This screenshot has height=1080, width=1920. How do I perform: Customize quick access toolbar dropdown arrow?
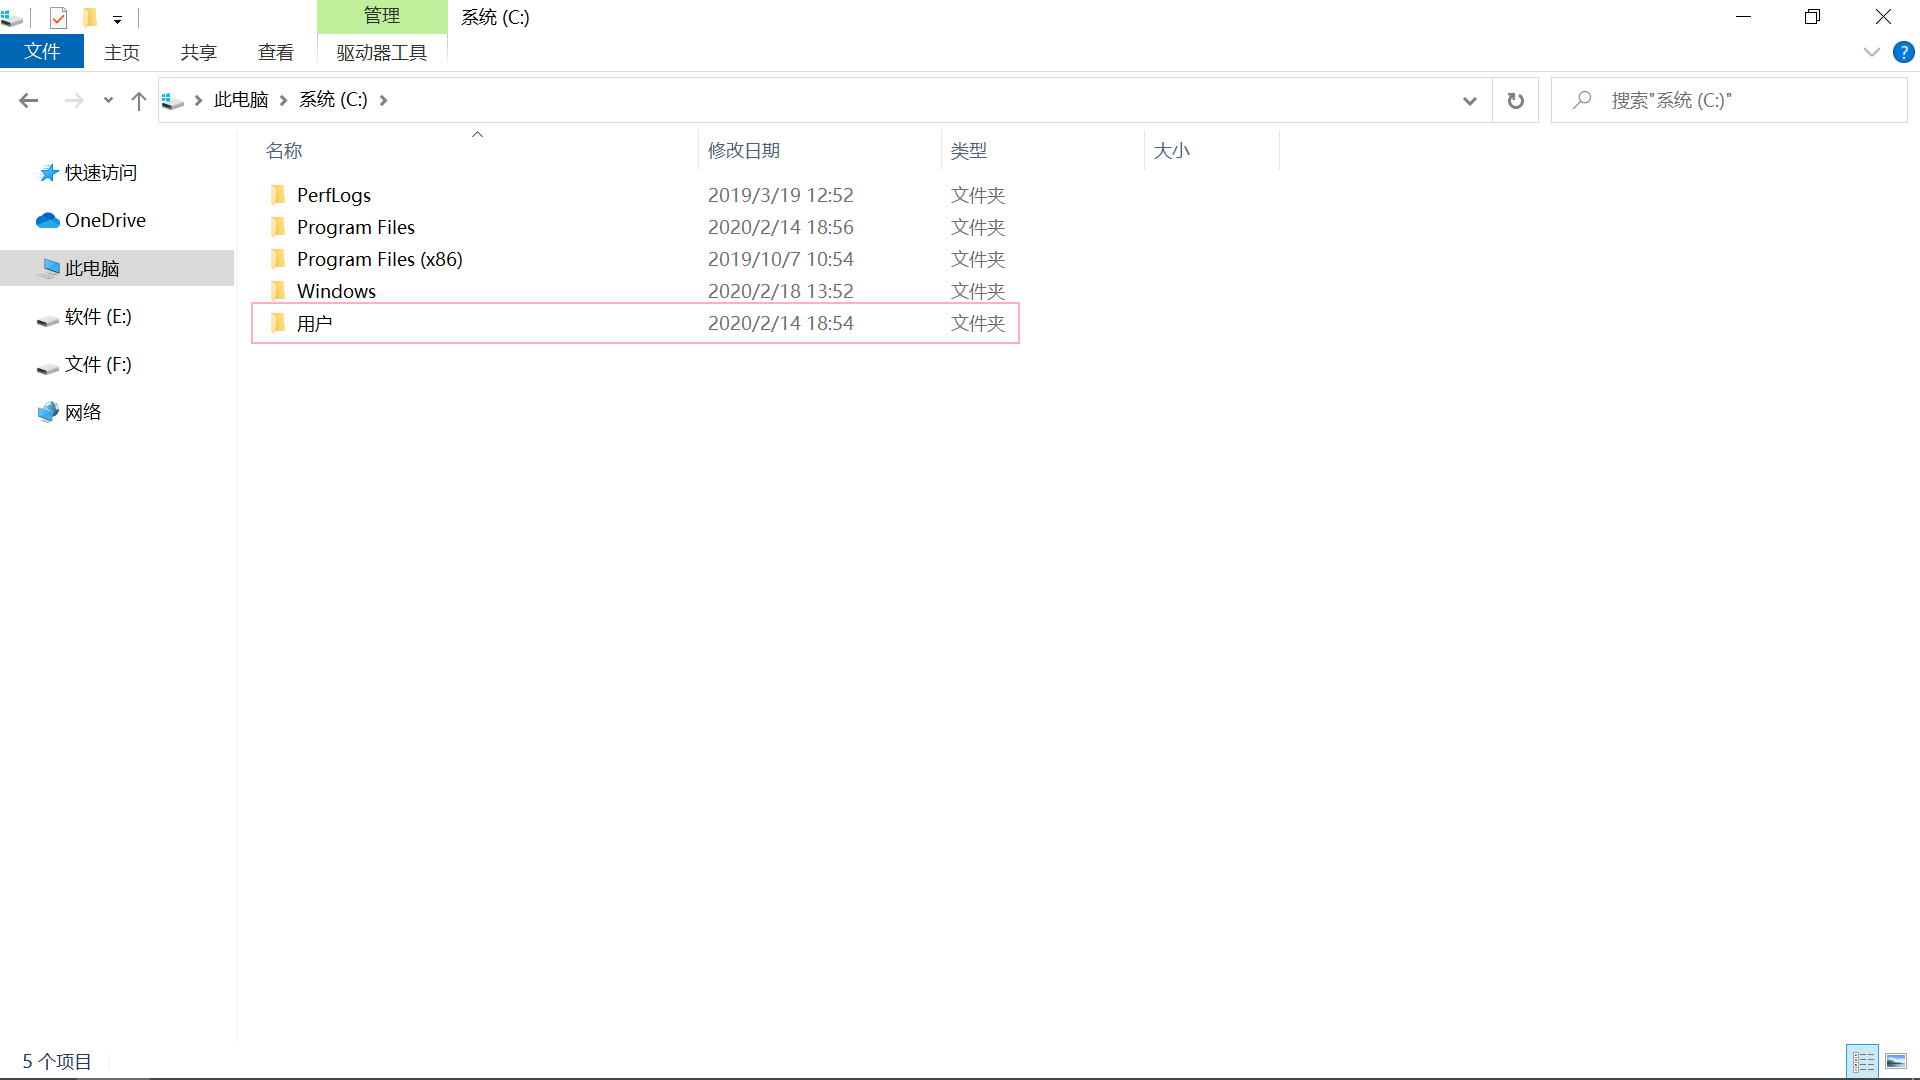(117, 19)
